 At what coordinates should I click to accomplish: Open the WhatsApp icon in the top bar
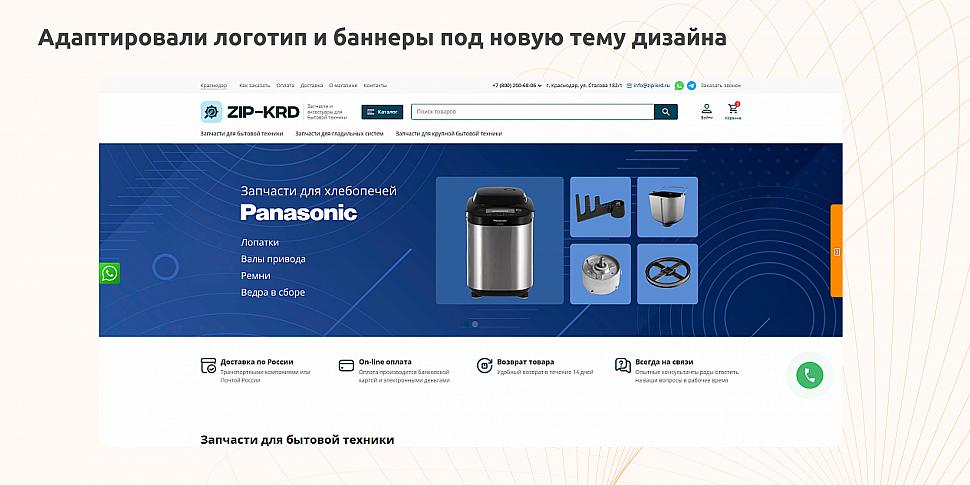[x=679, y=85]
